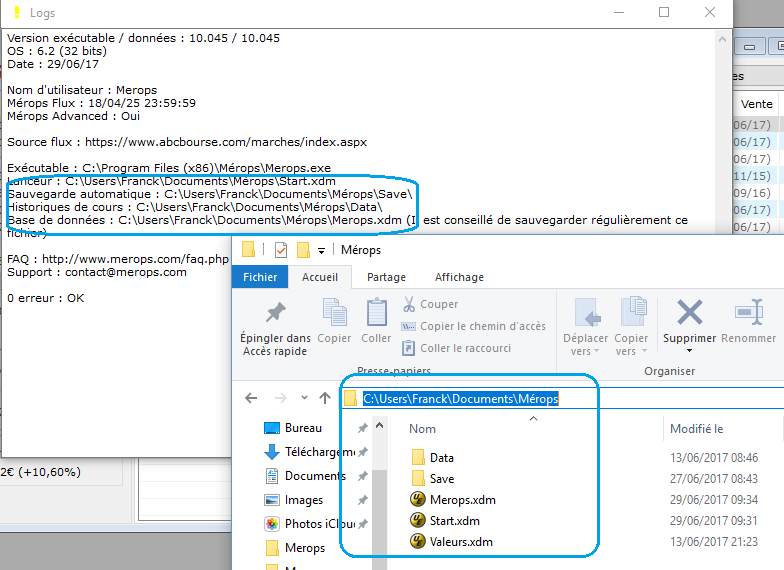Click the Copier icon in Presse-papiers

pos(334,312)
